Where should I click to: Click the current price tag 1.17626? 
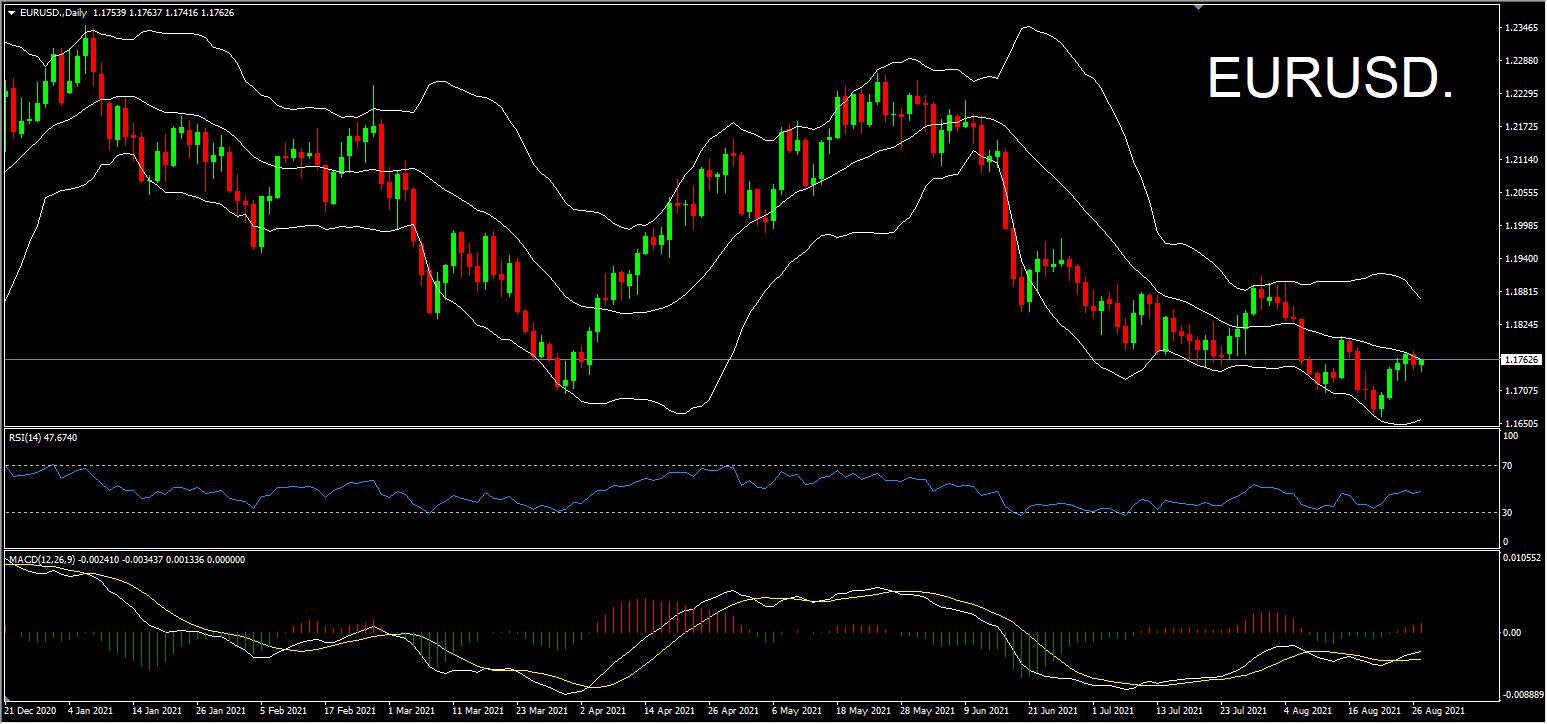(x=1521, y=359)
